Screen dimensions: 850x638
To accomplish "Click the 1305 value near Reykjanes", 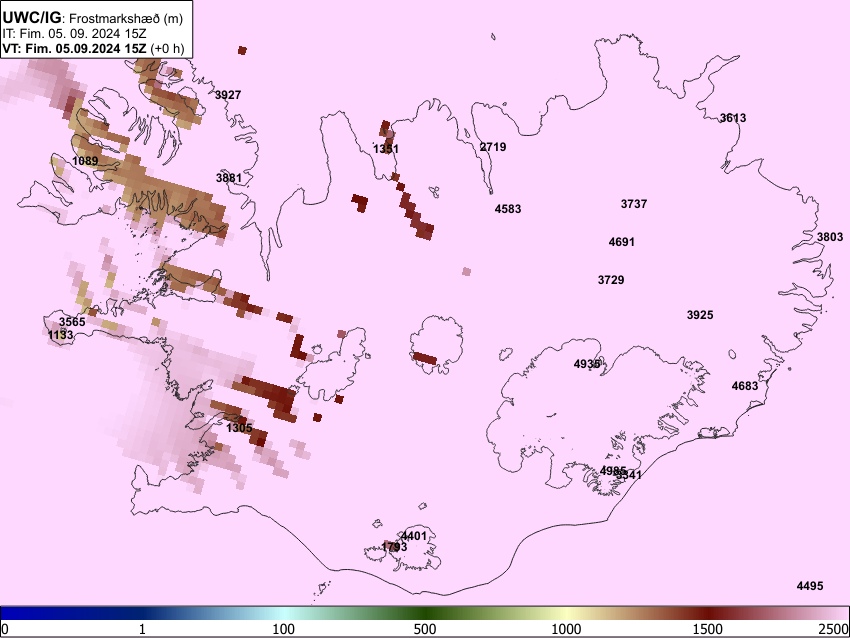I will pyautogui.click(x=239, y=428).
